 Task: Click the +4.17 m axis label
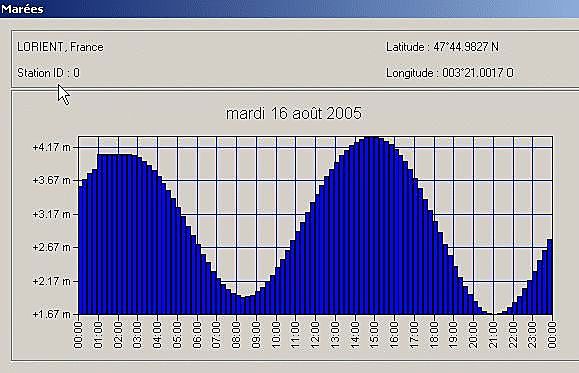(51, 147)
